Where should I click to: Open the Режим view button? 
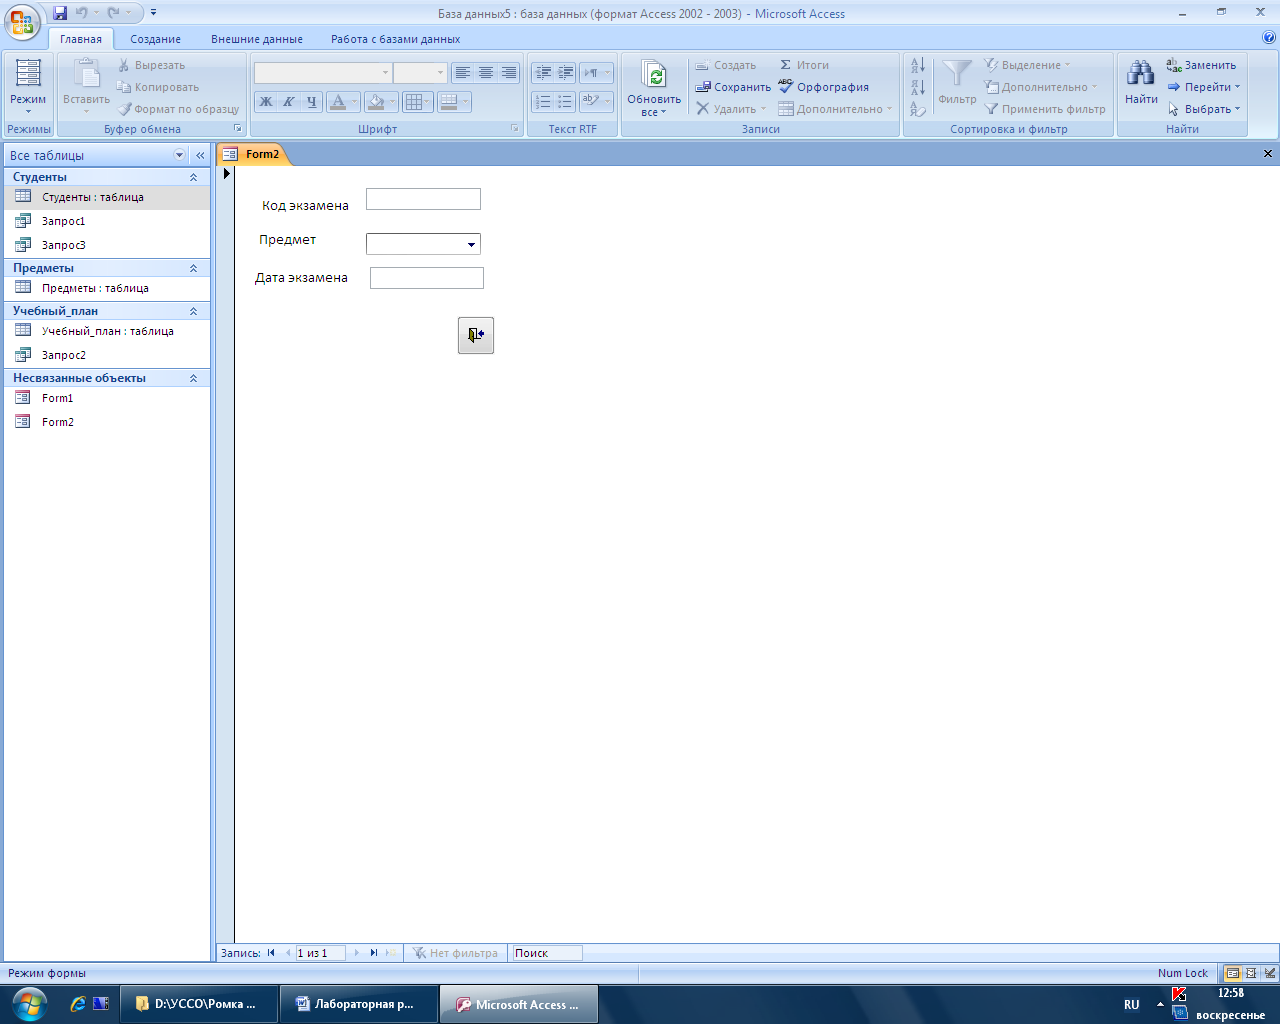(28, 87)
